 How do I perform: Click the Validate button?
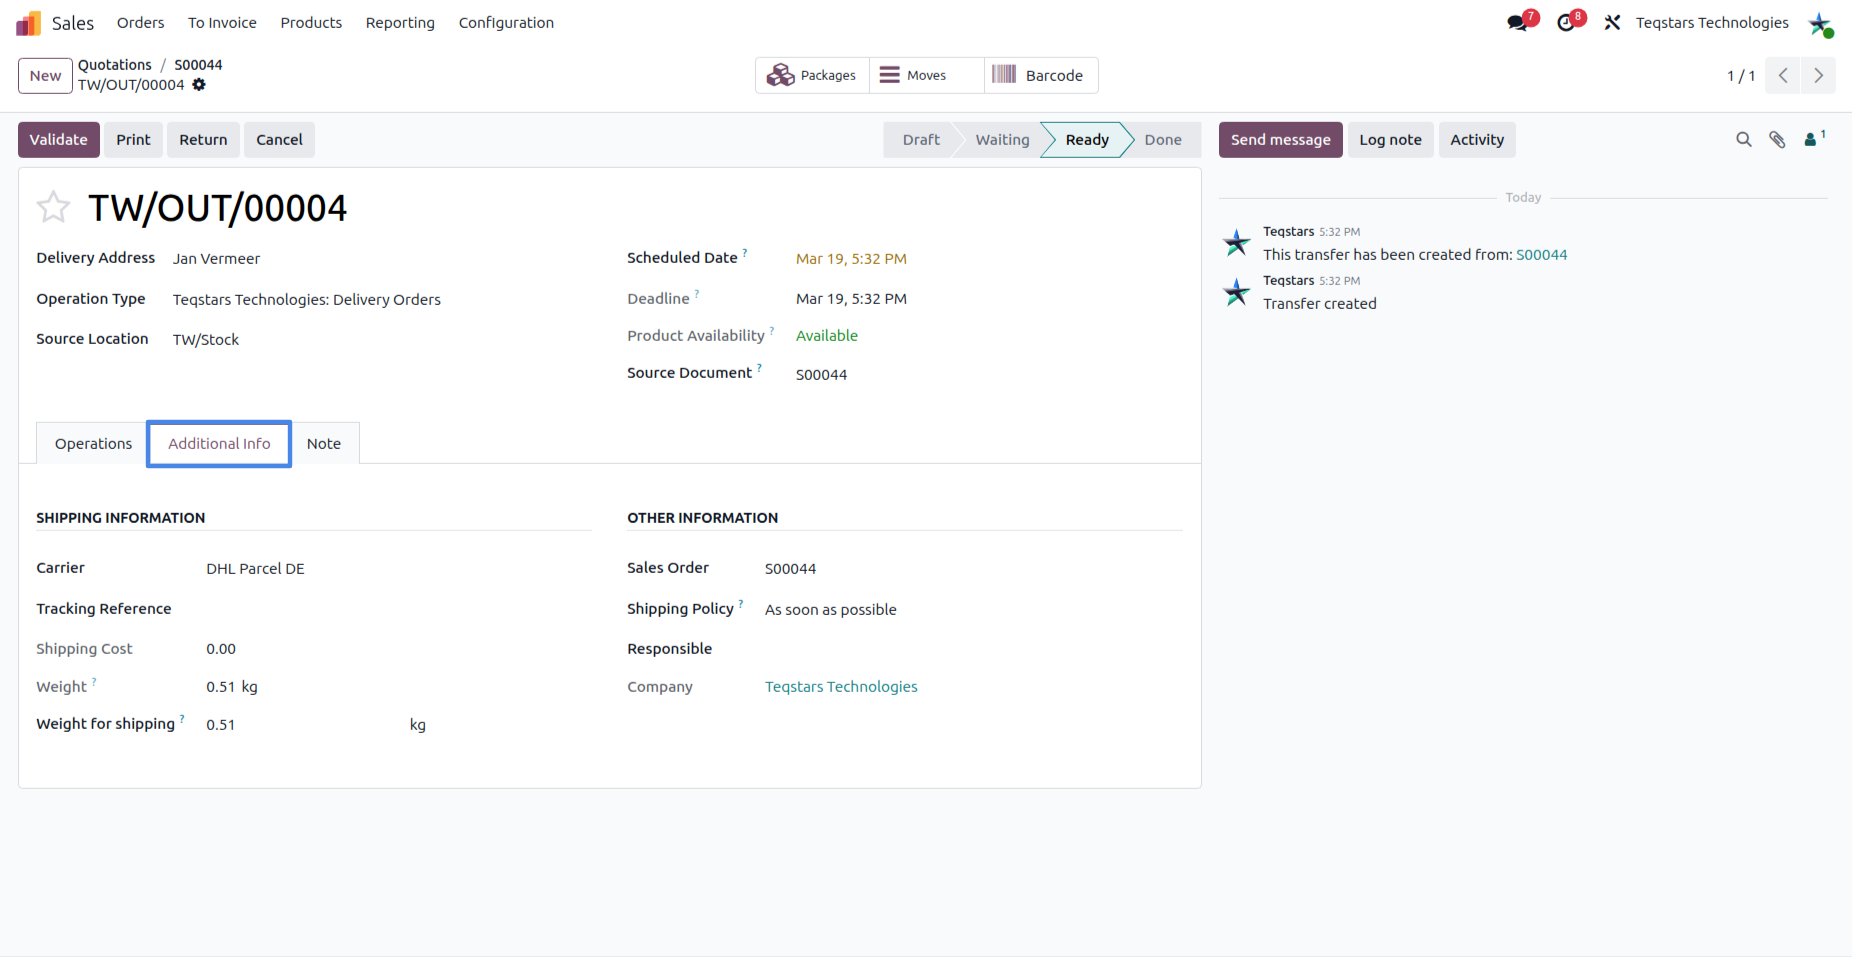pyautogui.click(x=59, y=140)
